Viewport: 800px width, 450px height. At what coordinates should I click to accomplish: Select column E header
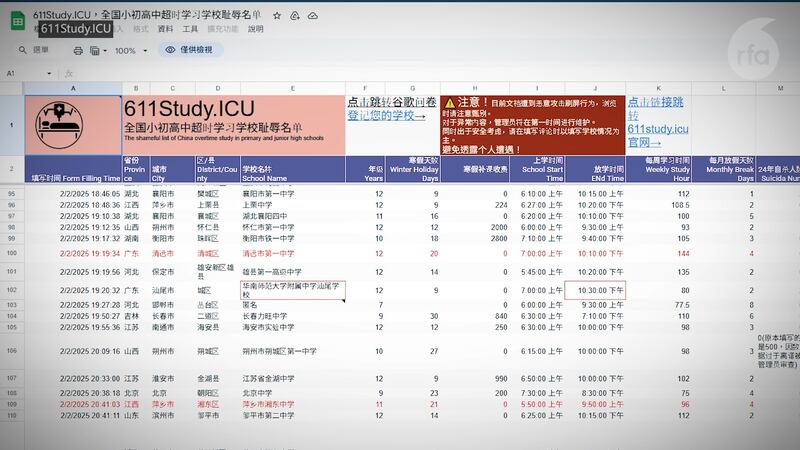click(293, 88)
